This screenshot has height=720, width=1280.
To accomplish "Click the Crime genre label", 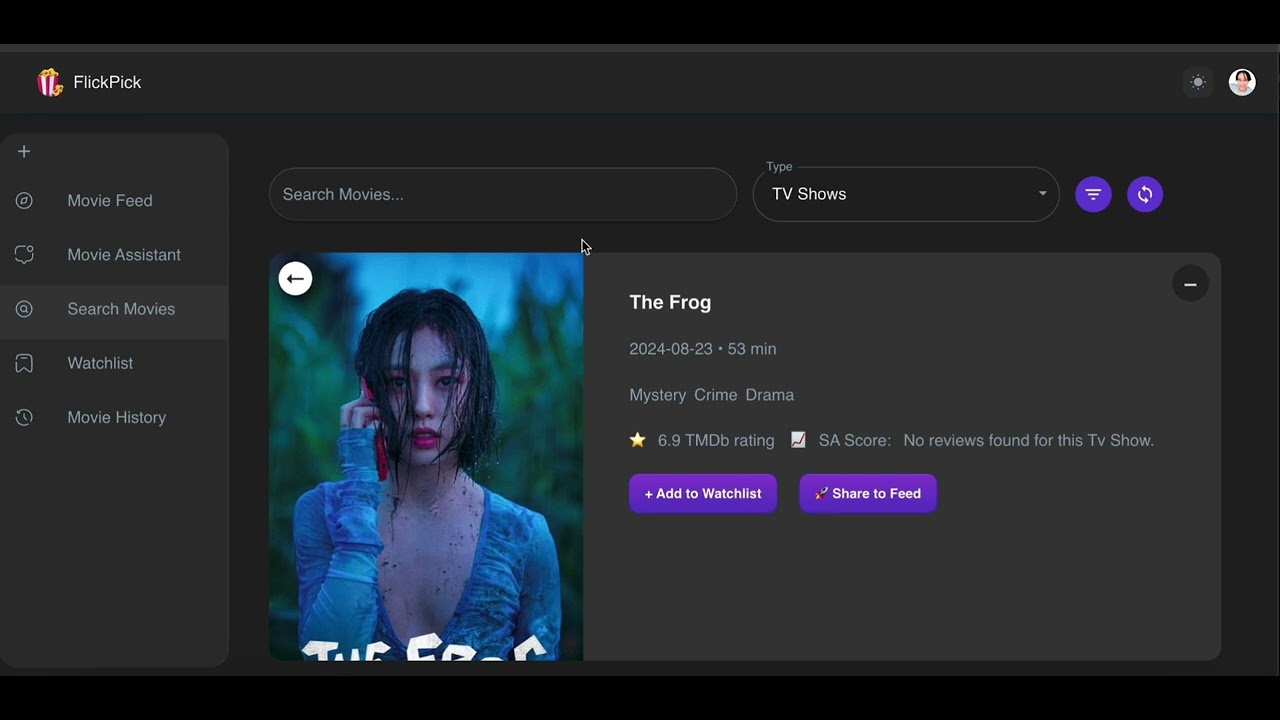I will (x=716, y=395).
